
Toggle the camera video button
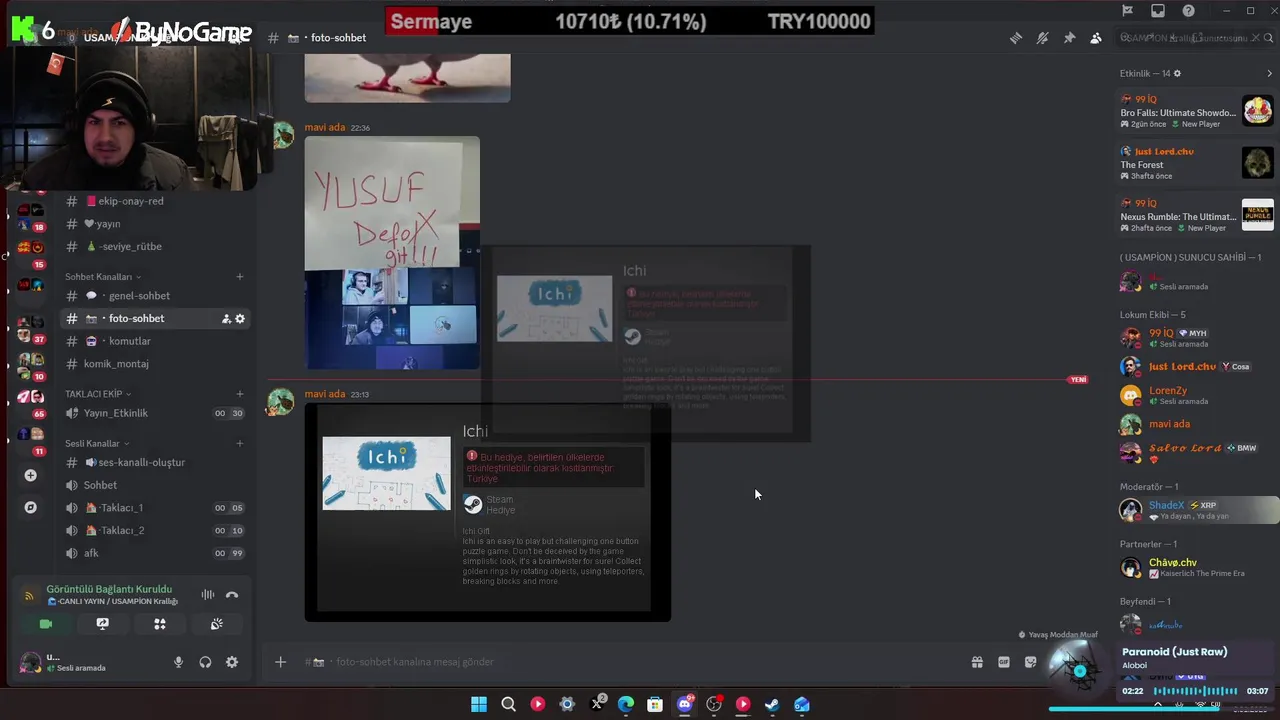[x=46, y=624]
